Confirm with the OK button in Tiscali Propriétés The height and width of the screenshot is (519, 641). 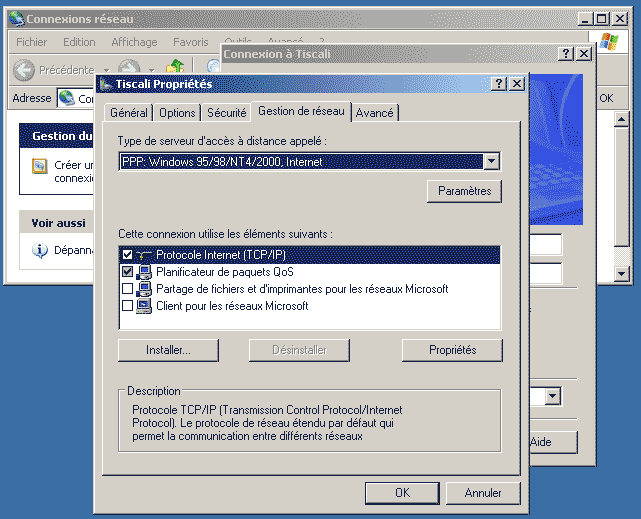[x=402, y=493]
